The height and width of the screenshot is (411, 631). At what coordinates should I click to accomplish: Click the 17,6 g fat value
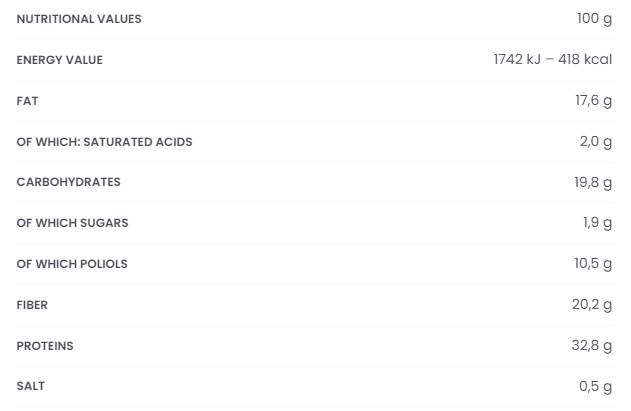click(593, 101)
